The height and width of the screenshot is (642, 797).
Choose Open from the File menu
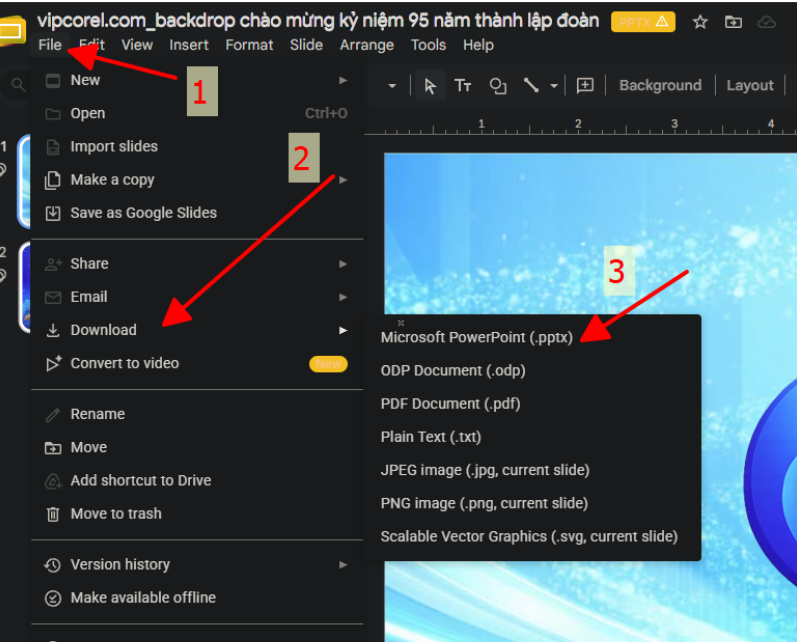(196, 113)
